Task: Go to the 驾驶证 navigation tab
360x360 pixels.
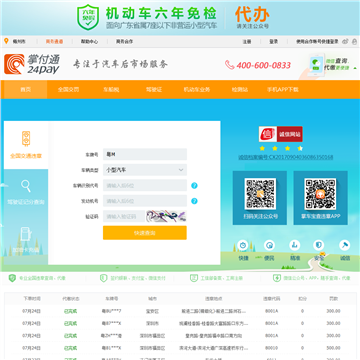Action: (x=154, y=89)
